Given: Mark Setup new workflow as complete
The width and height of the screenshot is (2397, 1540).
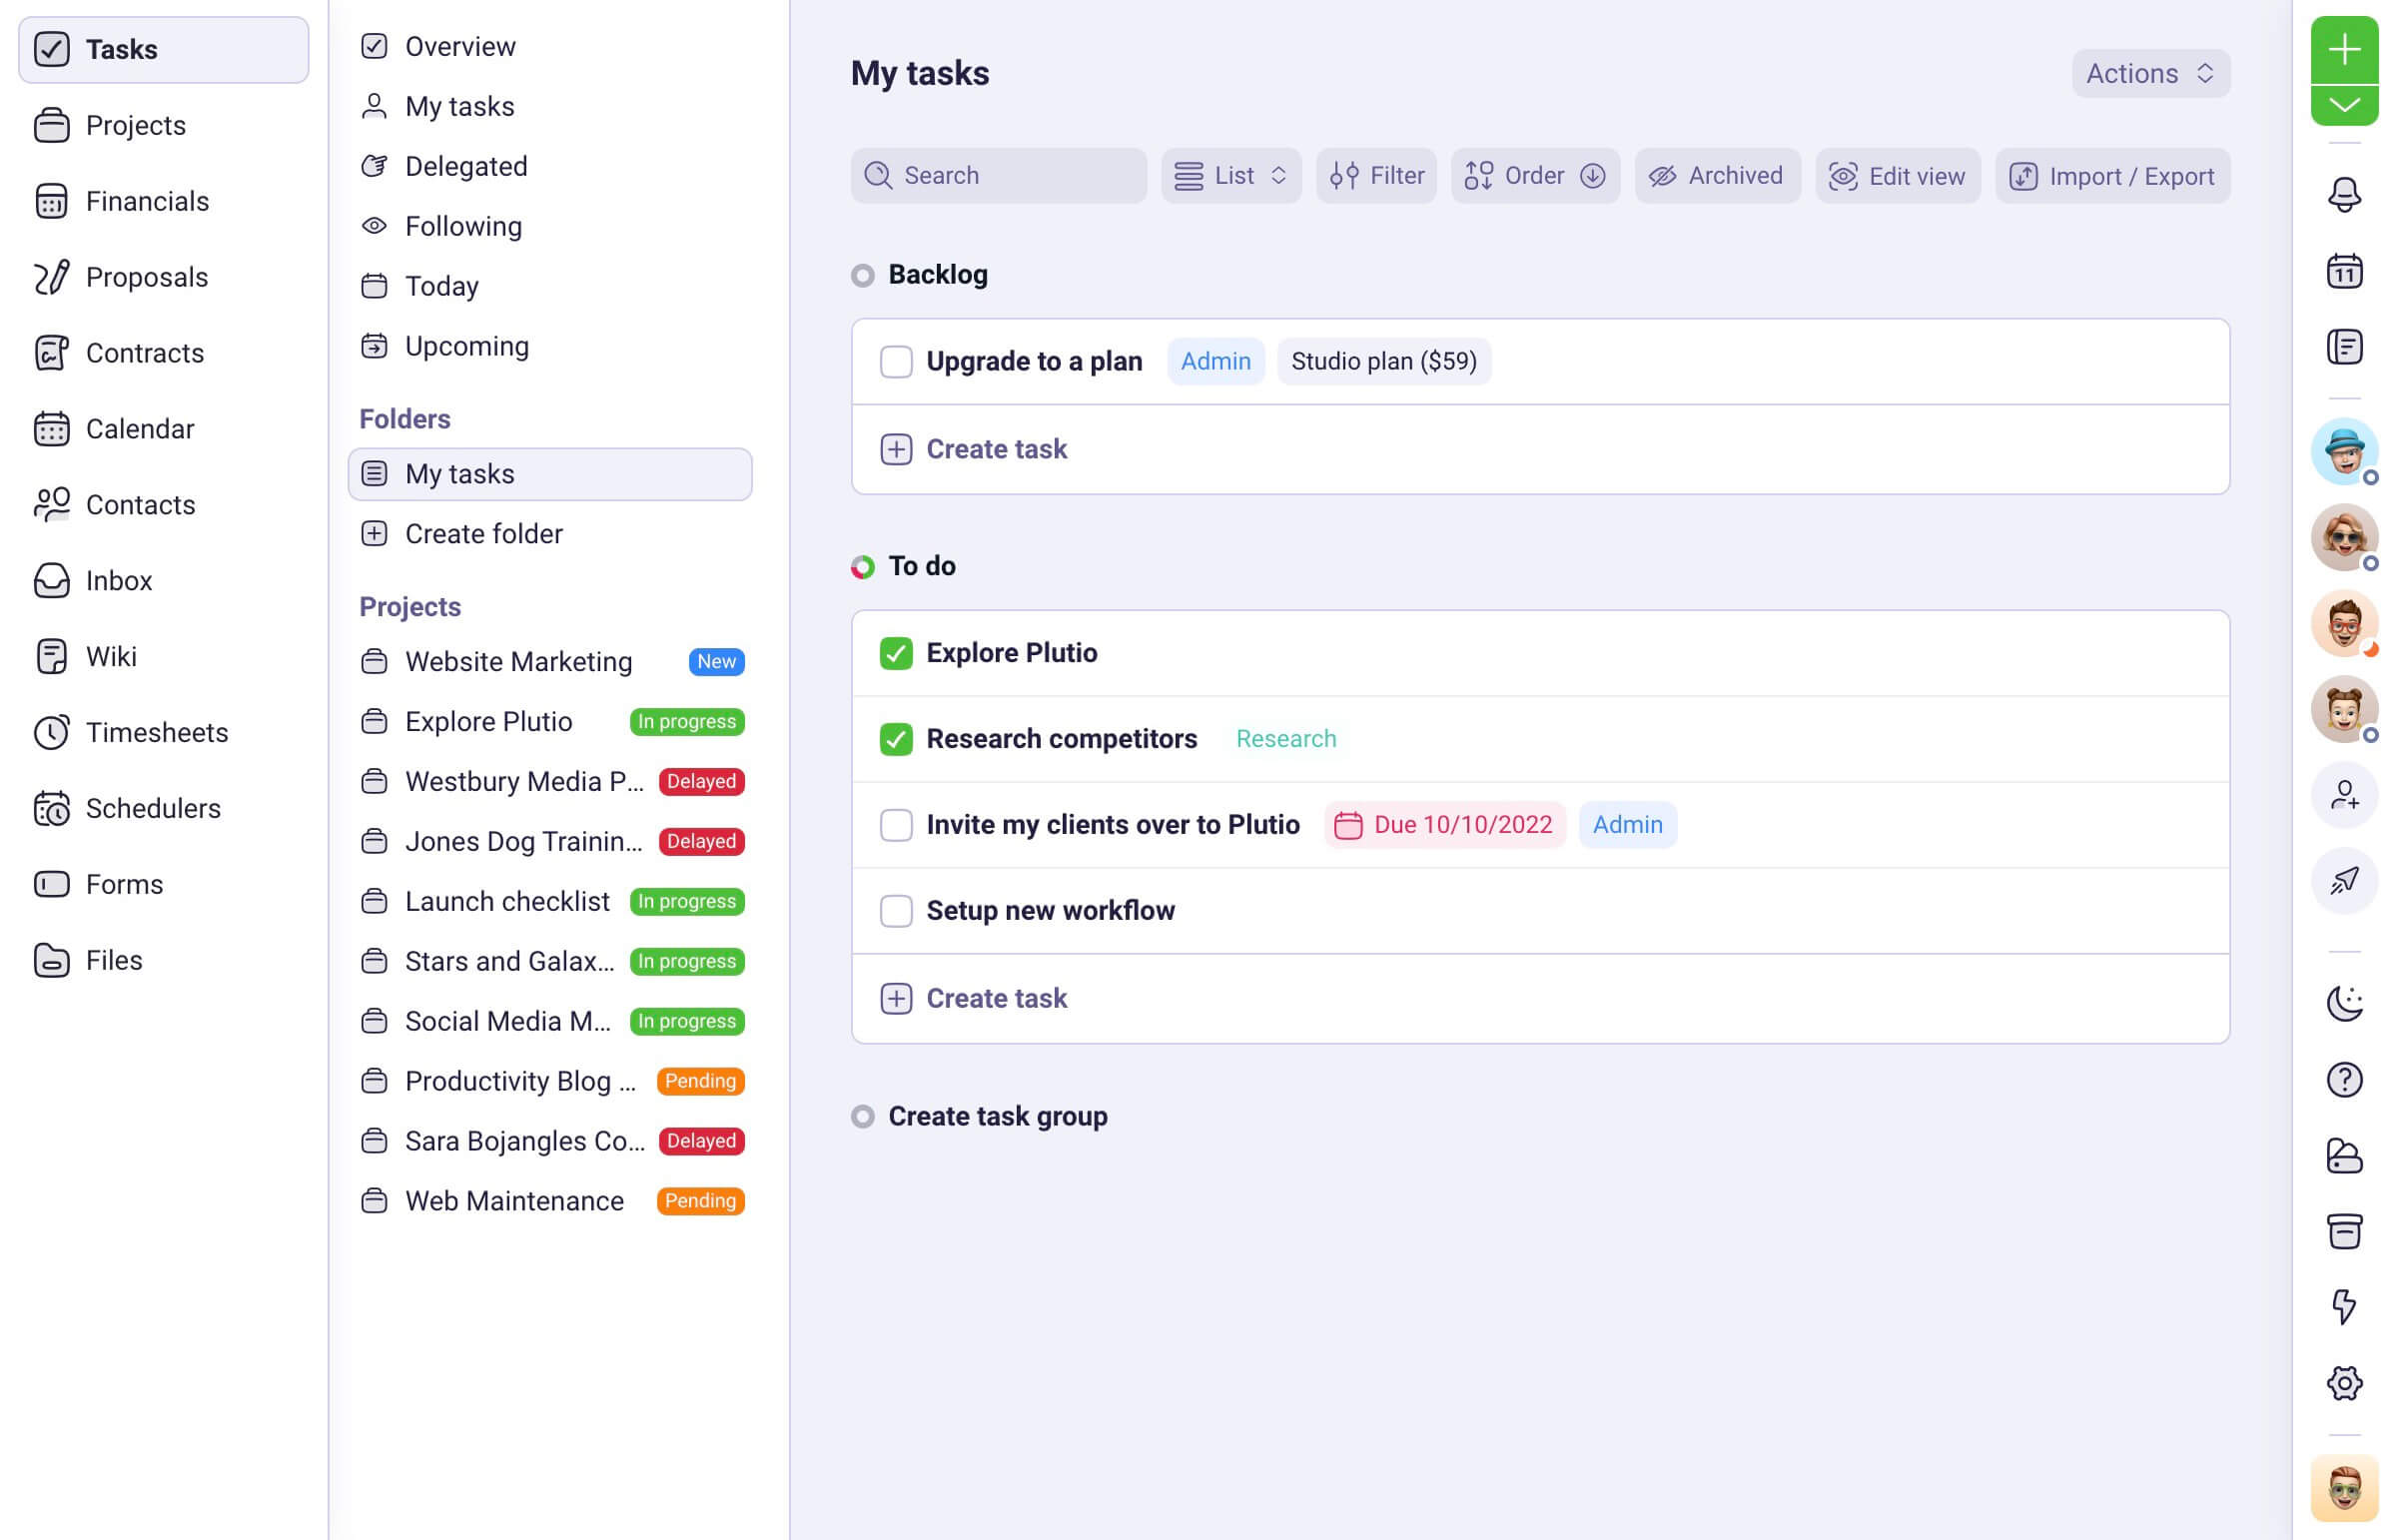Looking at the screenshot, I should (896, 911).
